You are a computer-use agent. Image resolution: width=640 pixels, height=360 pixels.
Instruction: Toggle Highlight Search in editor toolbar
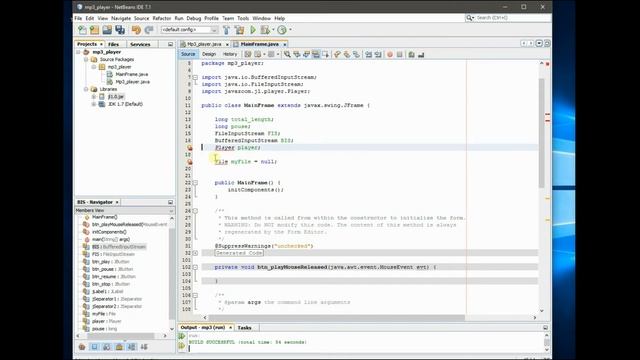click(x=316, y=54)
